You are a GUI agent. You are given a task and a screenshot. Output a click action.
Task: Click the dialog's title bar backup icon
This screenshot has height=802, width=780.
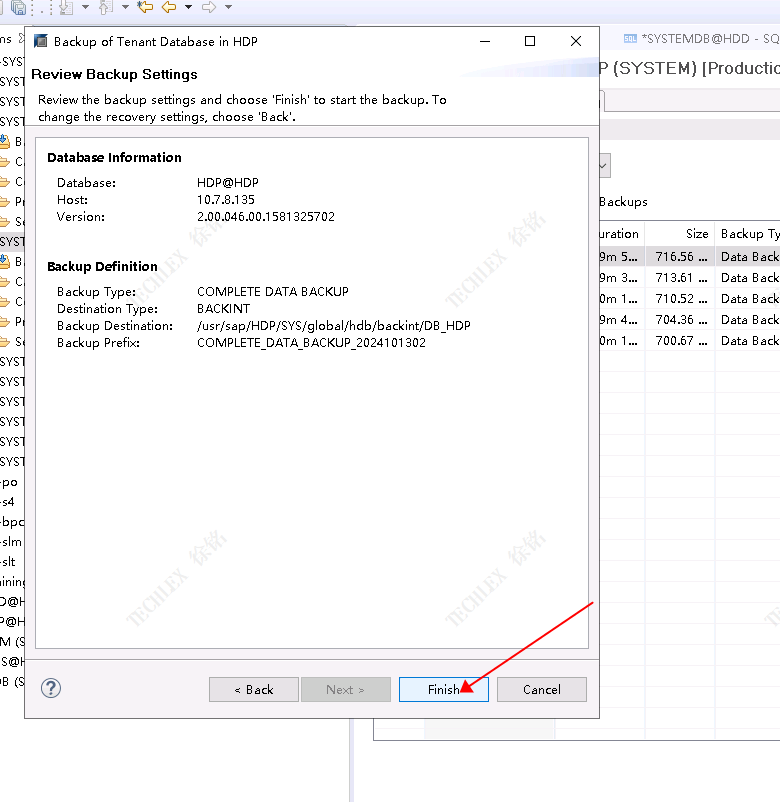pos(41,41)
